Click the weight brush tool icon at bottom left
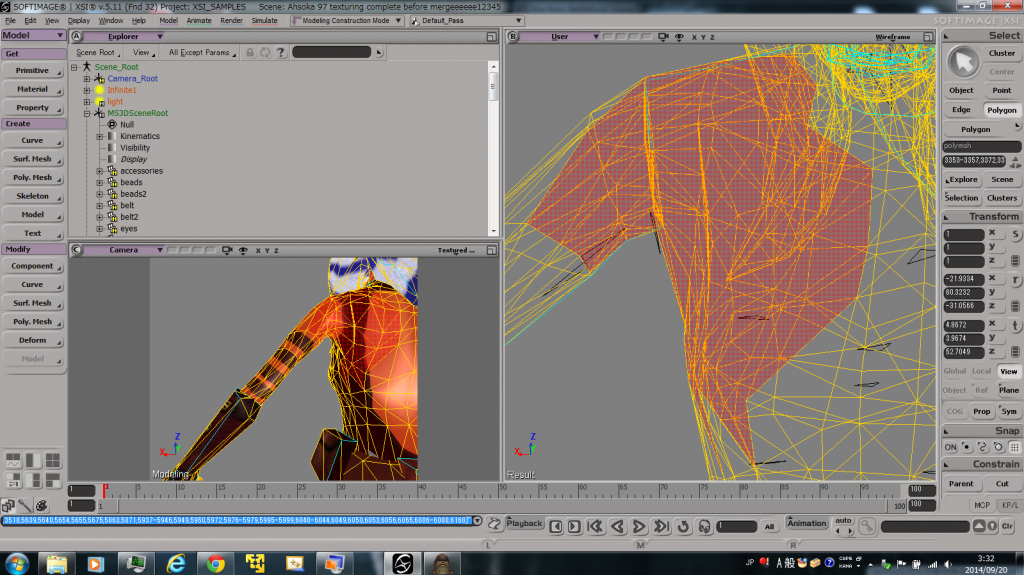 (x=24, y=505)
